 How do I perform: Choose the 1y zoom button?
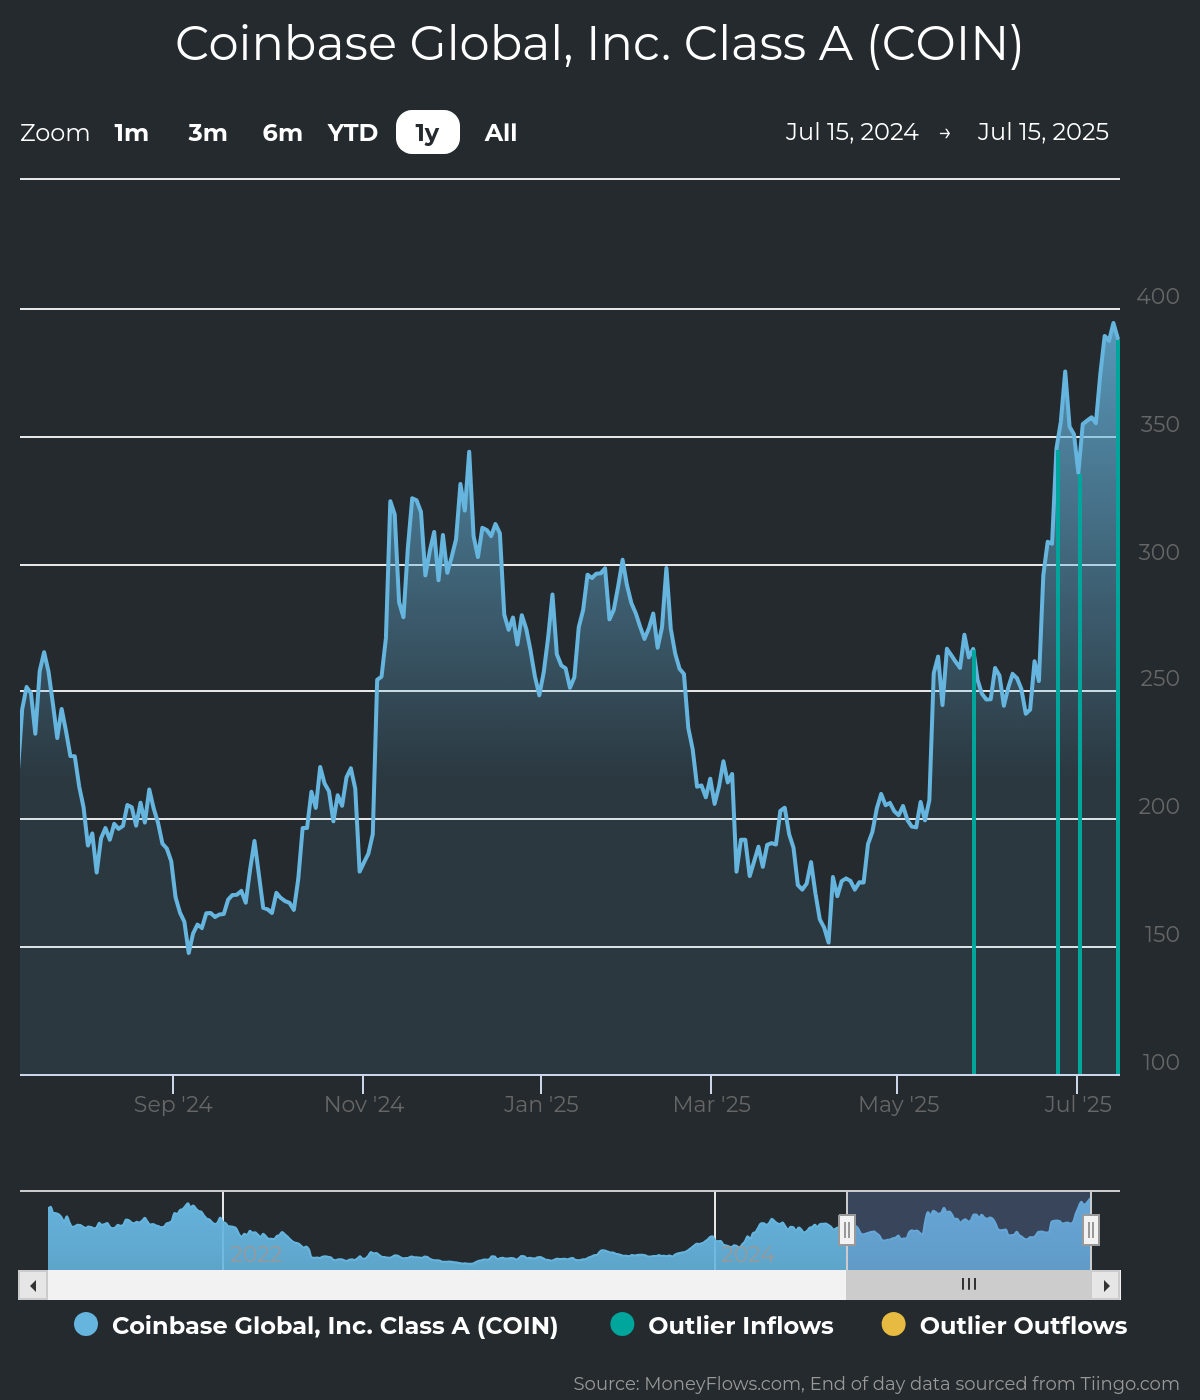coord(428,132)
